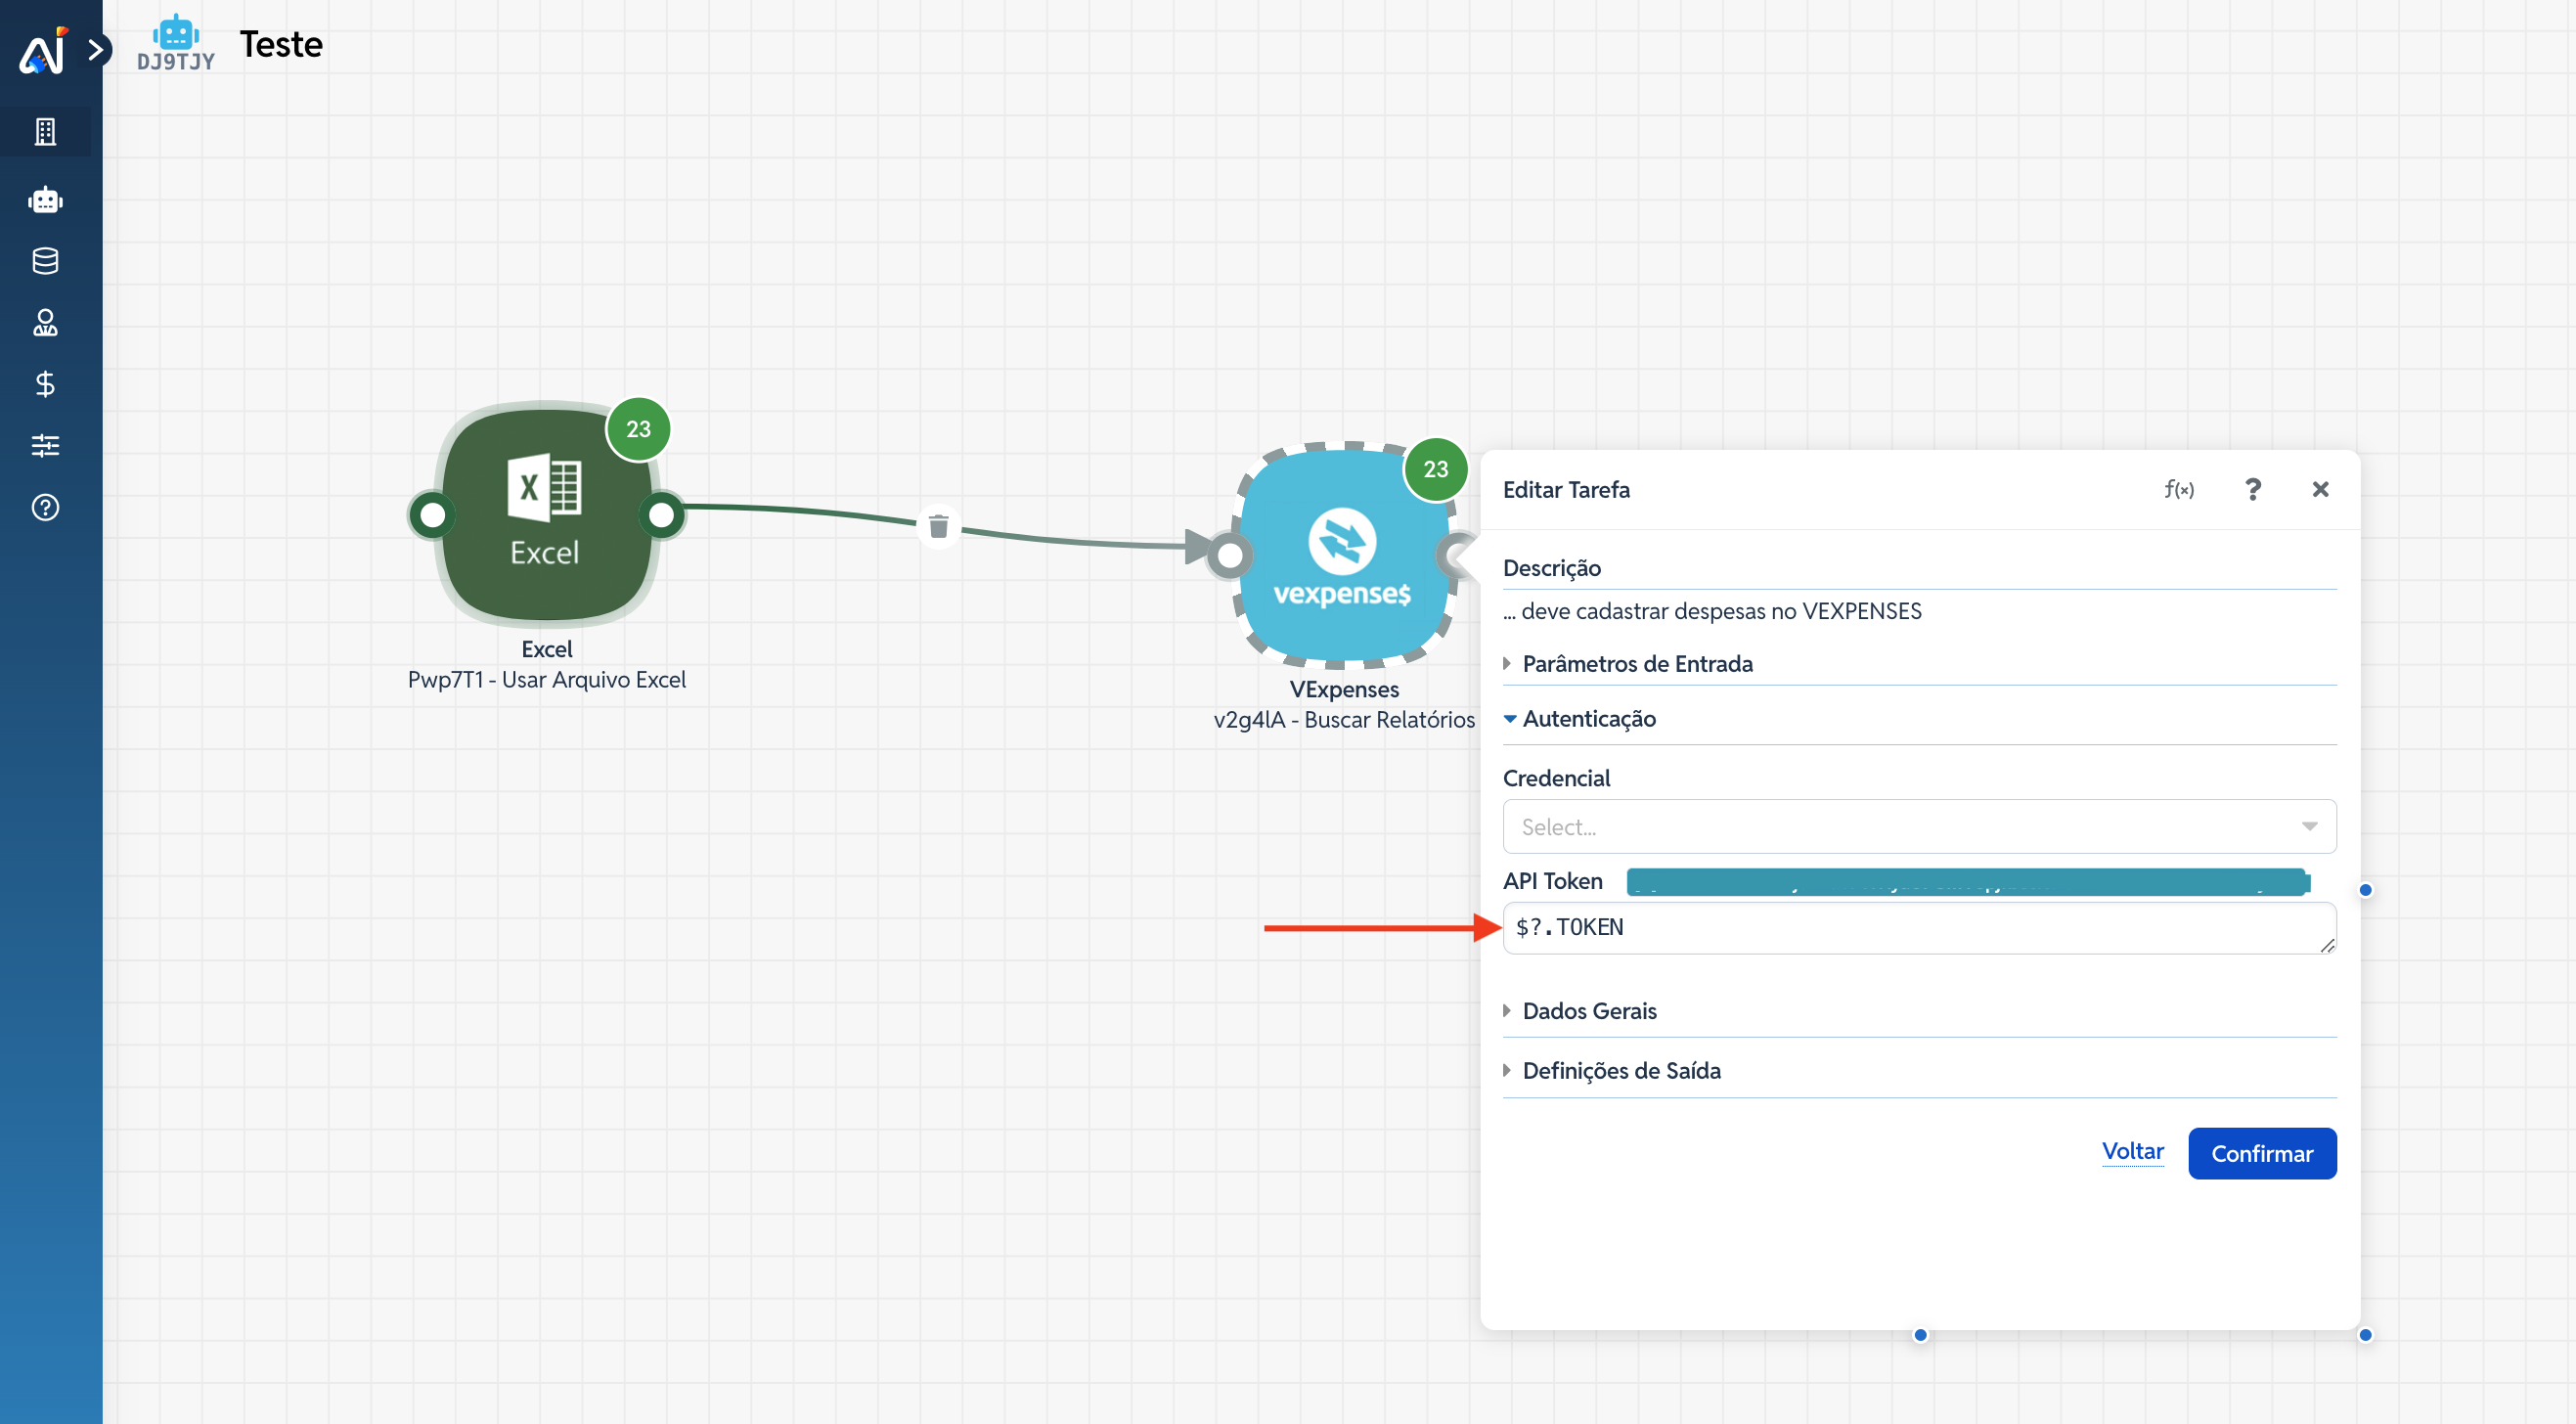The width and height of the screenshot is (2576, 1424).
Task: Open the dollar billing icon in sidebar
Action: (x=45, y=384)
